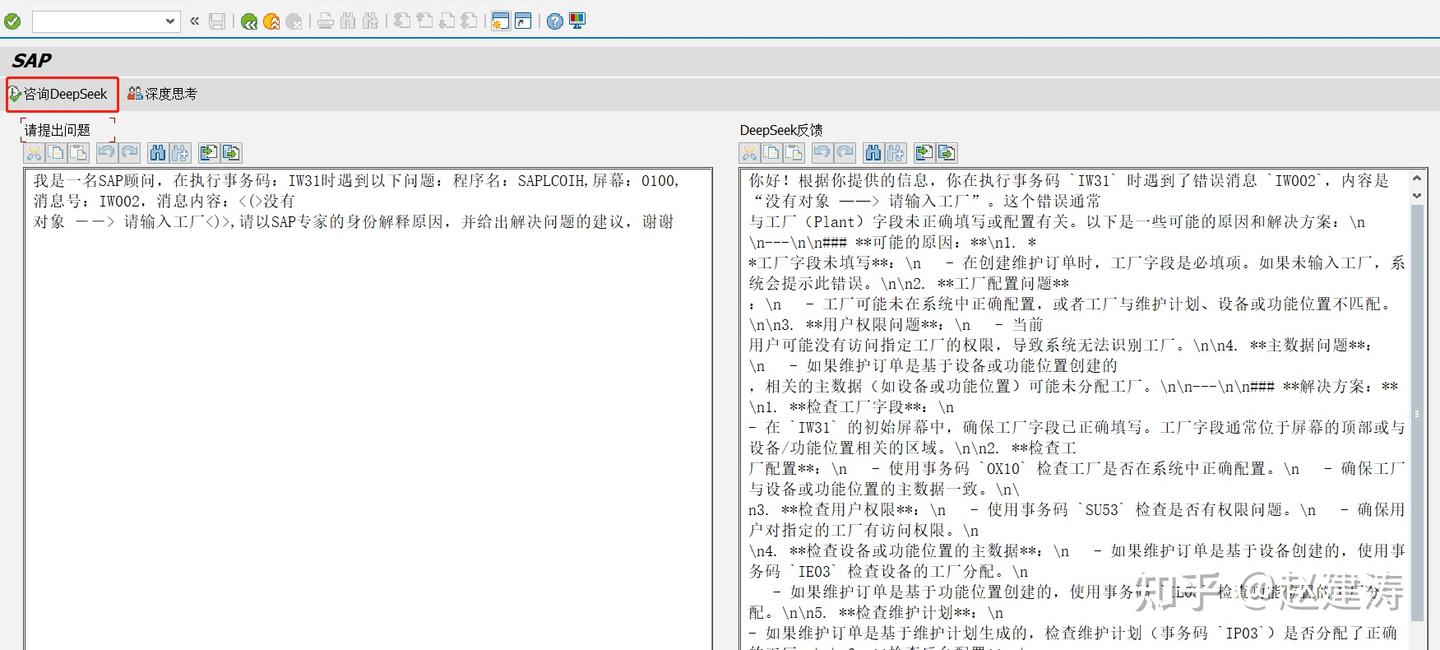Screen dimensions: 1440x650
Task: Select the Back navigation icon
Action: pyautogui.click(x=248, y=20)
